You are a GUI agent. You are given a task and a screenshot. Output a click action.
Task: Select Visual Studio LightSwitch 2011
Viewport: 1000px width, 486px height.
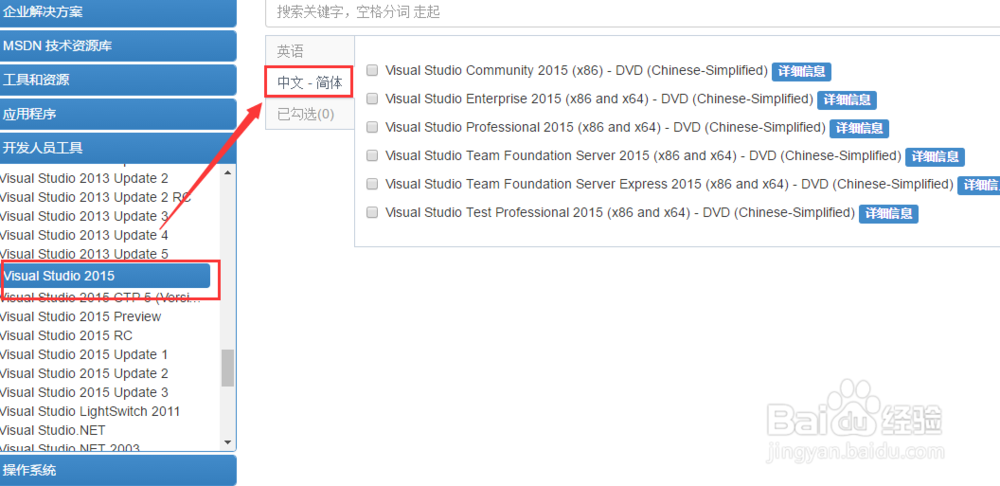[90, 411]
